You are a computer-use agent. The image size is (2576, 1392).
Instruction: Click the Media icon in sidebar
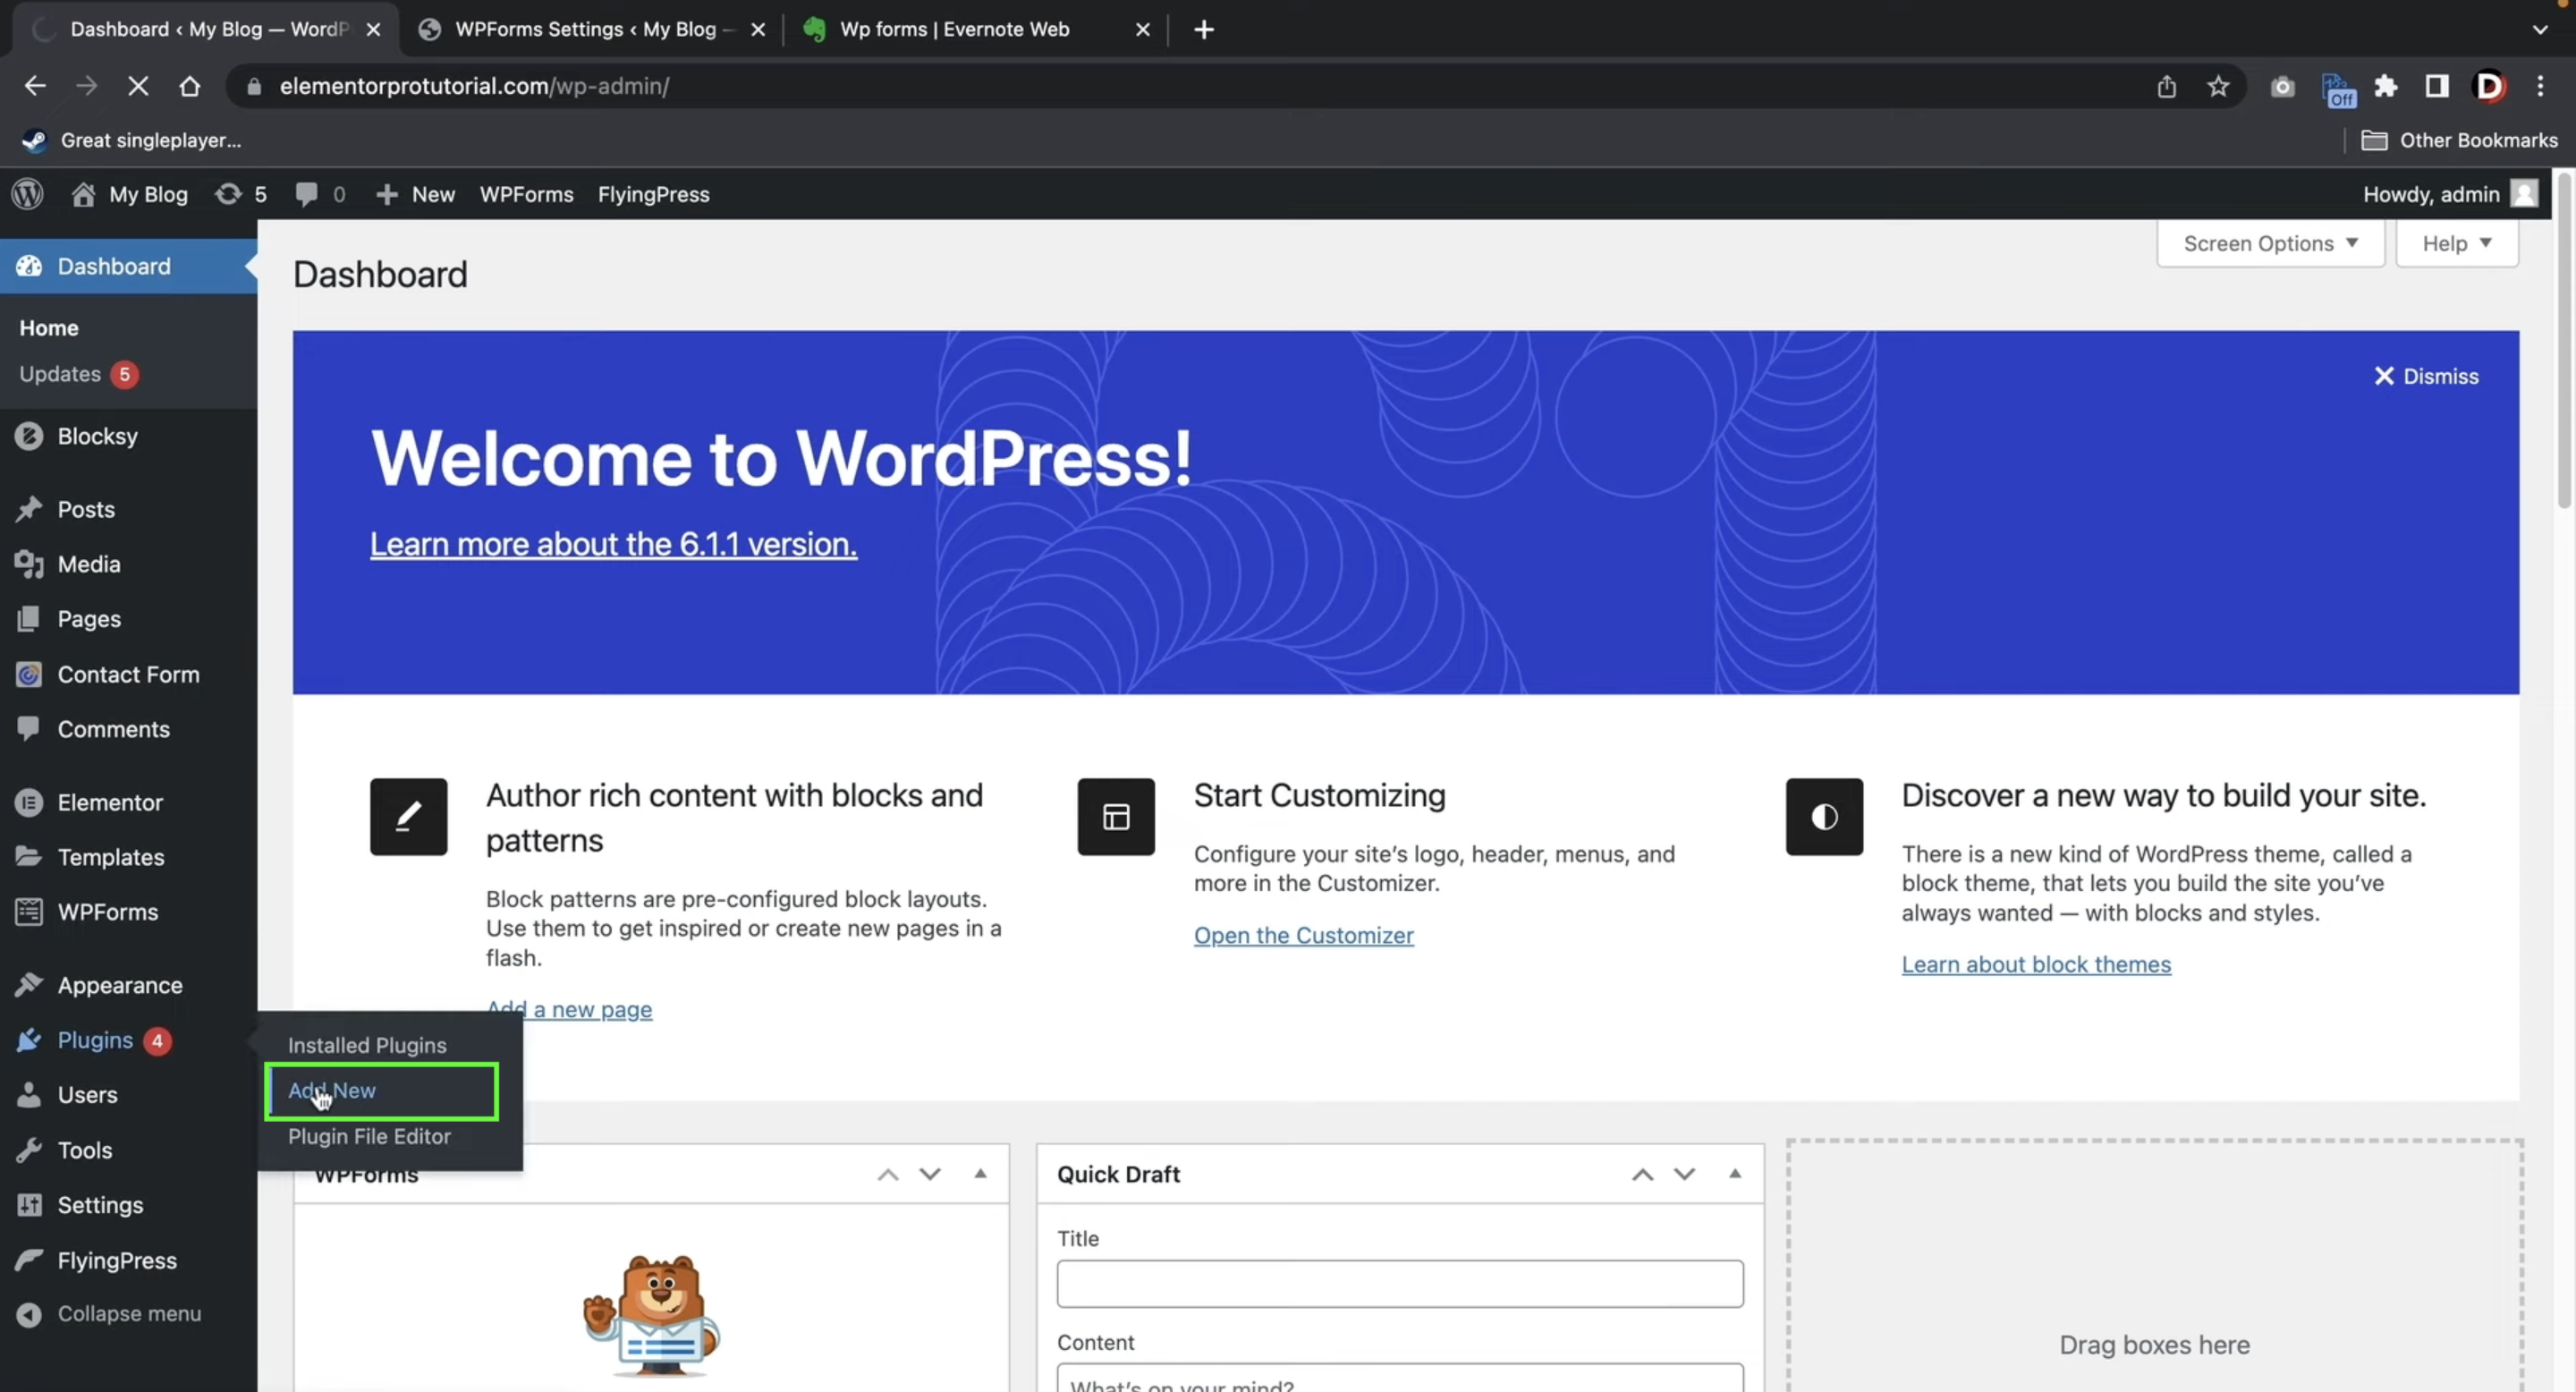(30, 563)
